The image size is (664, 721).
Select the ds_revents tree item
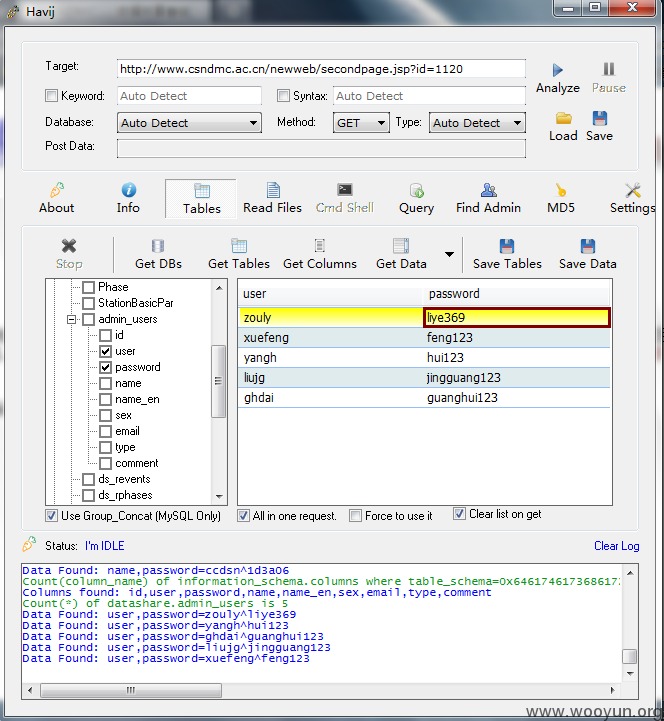click(x=124, y=479)
